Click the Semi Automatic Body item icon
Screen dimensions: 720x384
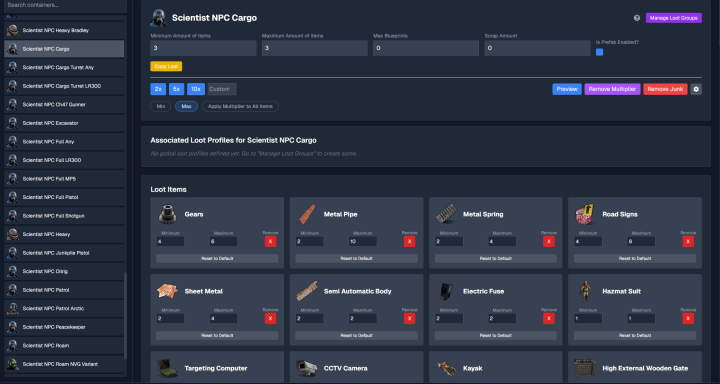coord(306,291)
